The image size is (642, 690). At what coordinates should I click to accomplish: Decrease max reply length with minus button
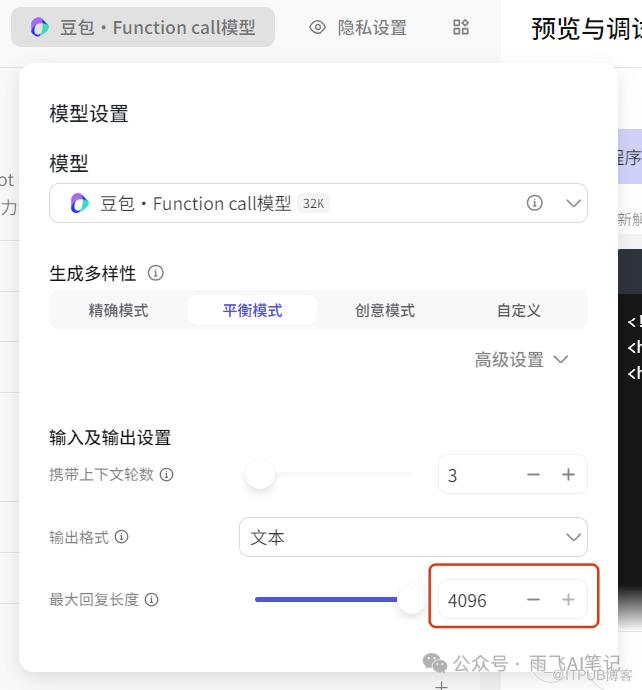tap(533, 600)
